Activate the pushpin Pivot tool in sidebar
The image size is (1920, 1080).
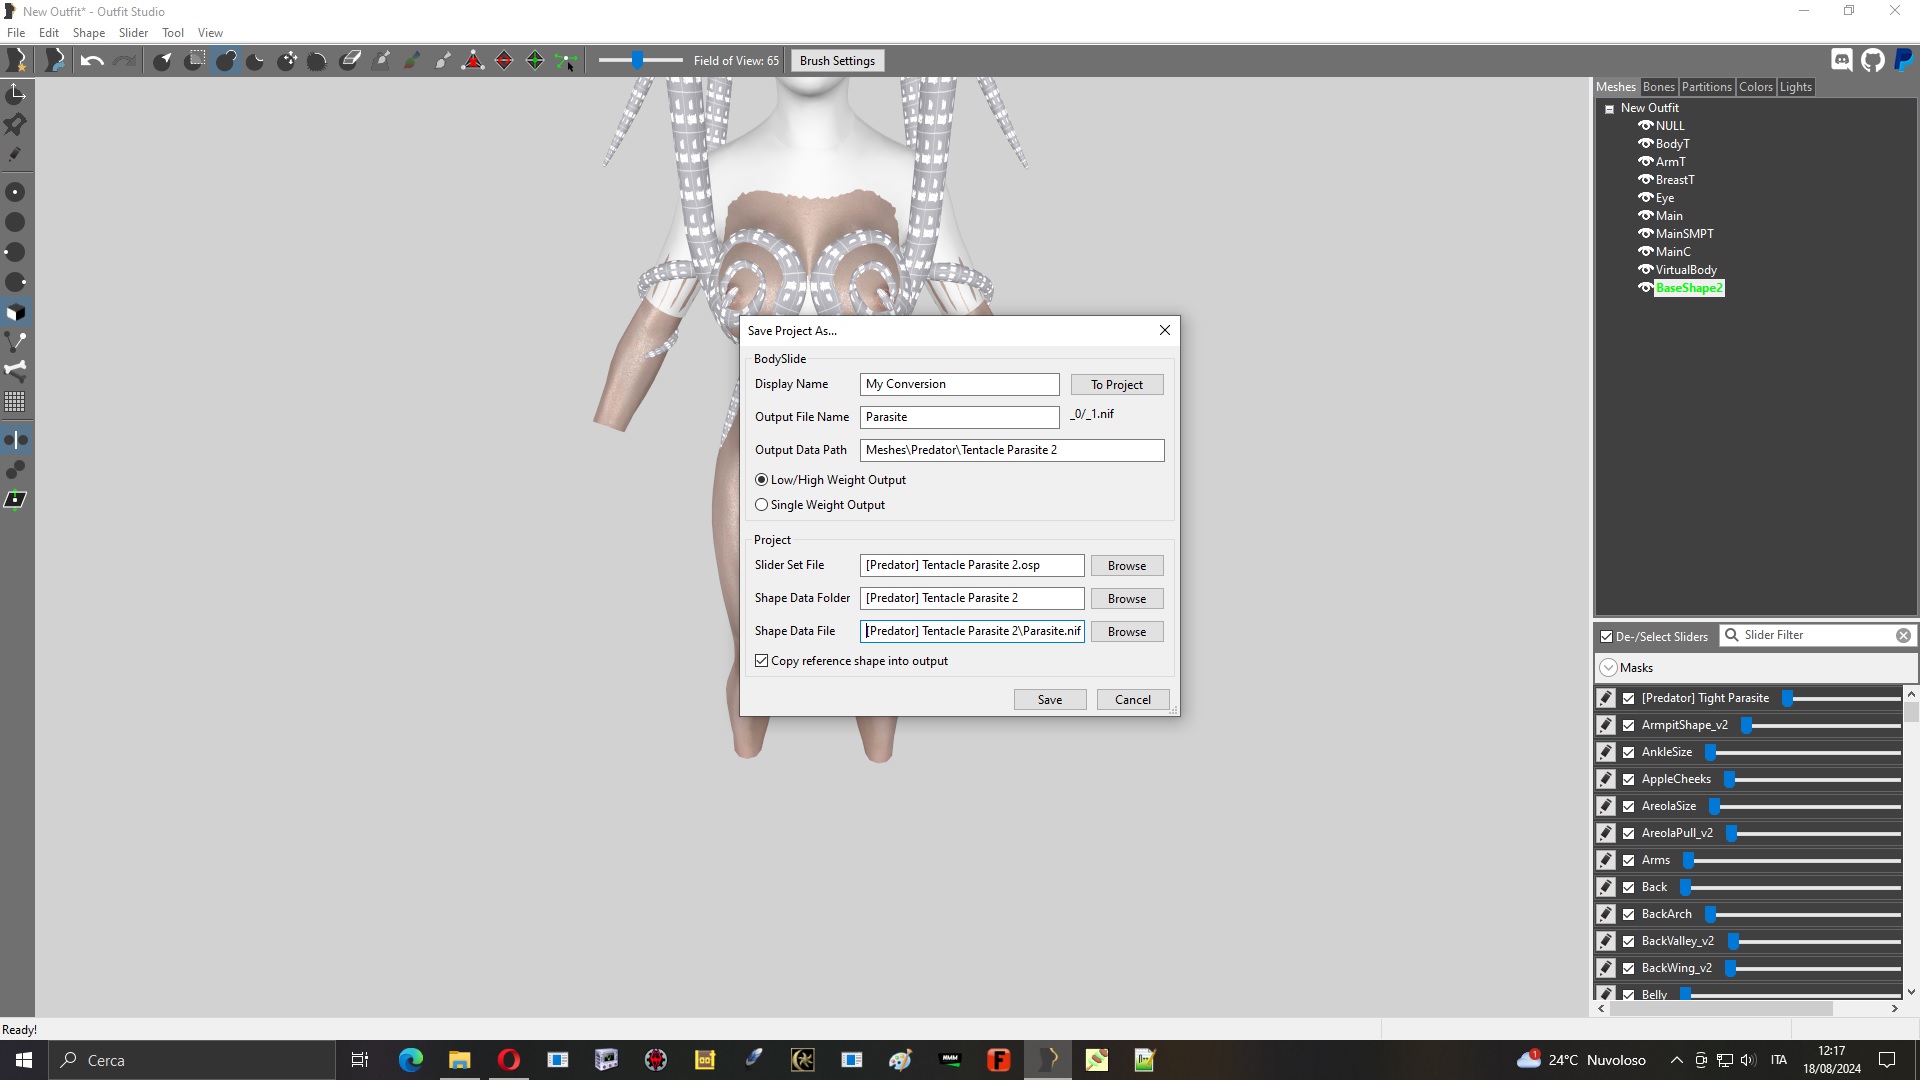click(16, 124)
